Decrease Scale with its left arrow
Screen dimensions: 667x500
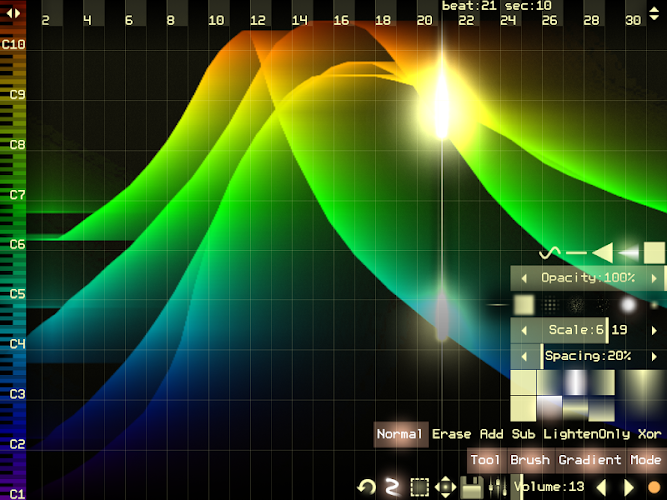(x=524, y=330)
